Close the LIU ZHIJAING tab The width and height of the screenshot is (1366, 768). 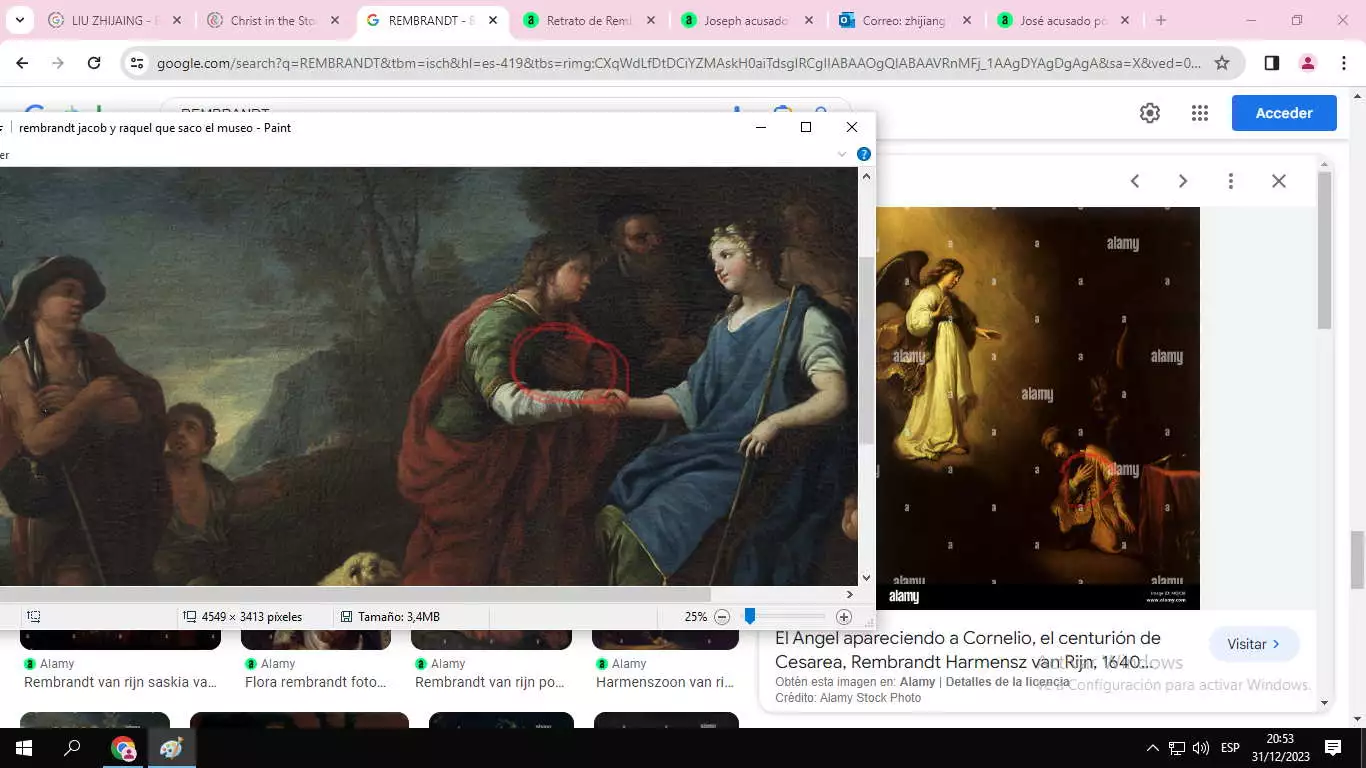[176, 20]
